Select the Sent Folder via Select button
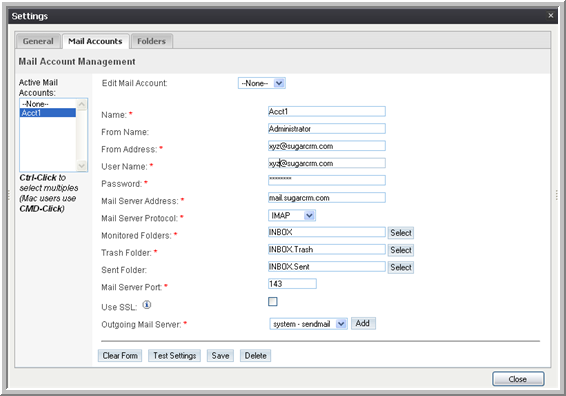The width and height of the screenshot is (566, 396). pos(401,267)
